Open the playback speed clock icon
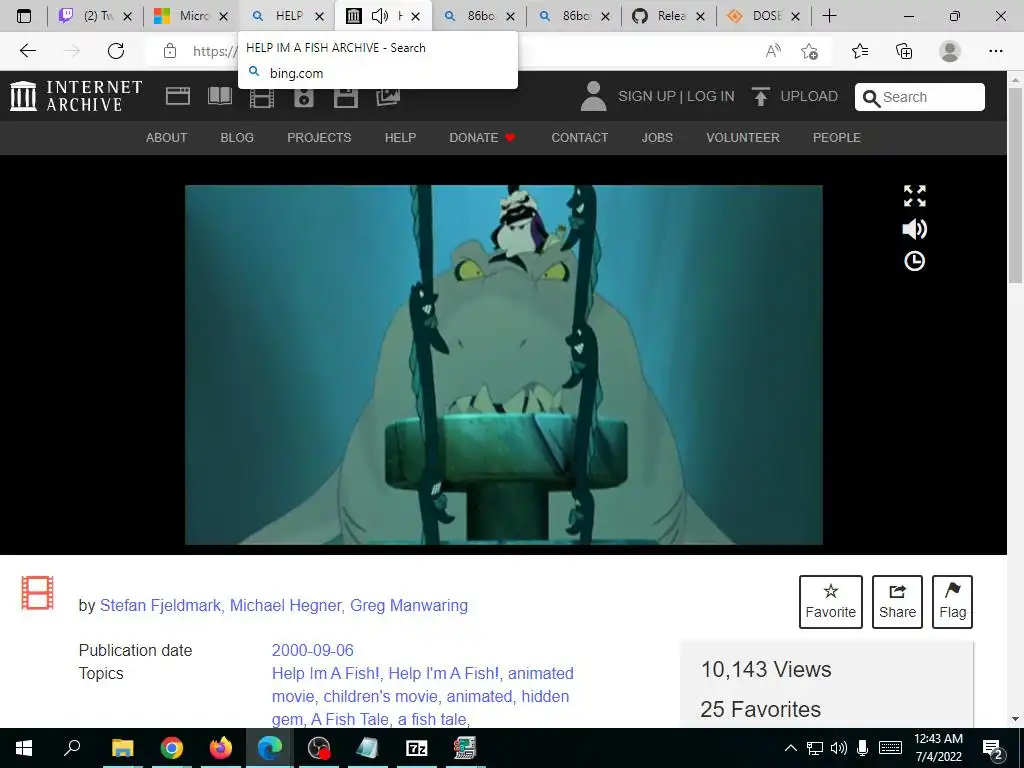1024x768 pixels. 914,261
